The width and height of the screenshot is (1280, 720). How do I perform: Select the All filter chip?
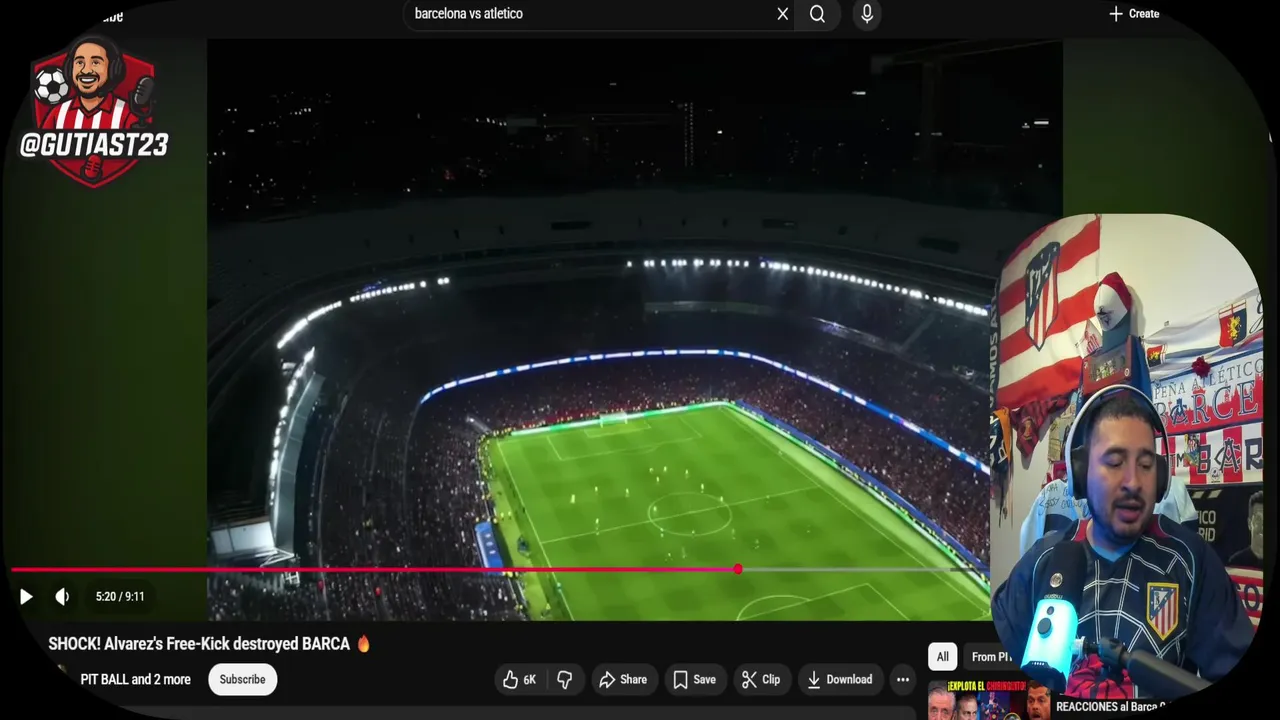point(942,657)
